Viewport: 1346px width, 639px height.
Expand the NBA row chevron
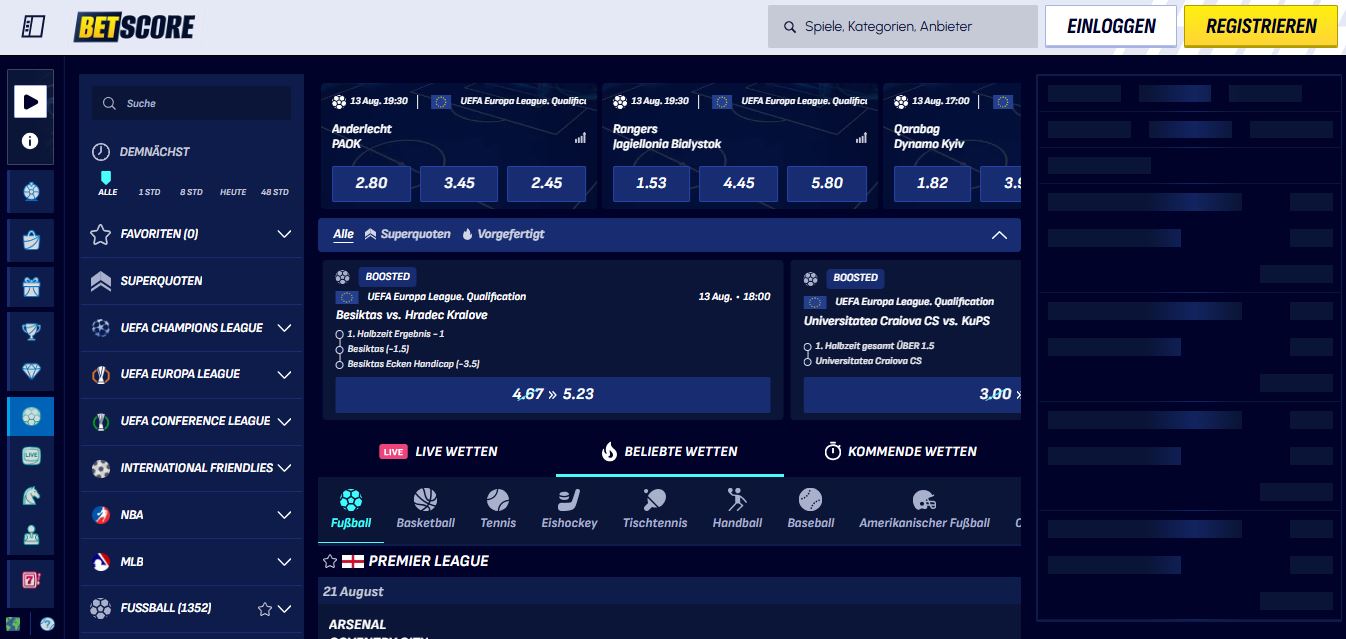[x=284, y=515]
